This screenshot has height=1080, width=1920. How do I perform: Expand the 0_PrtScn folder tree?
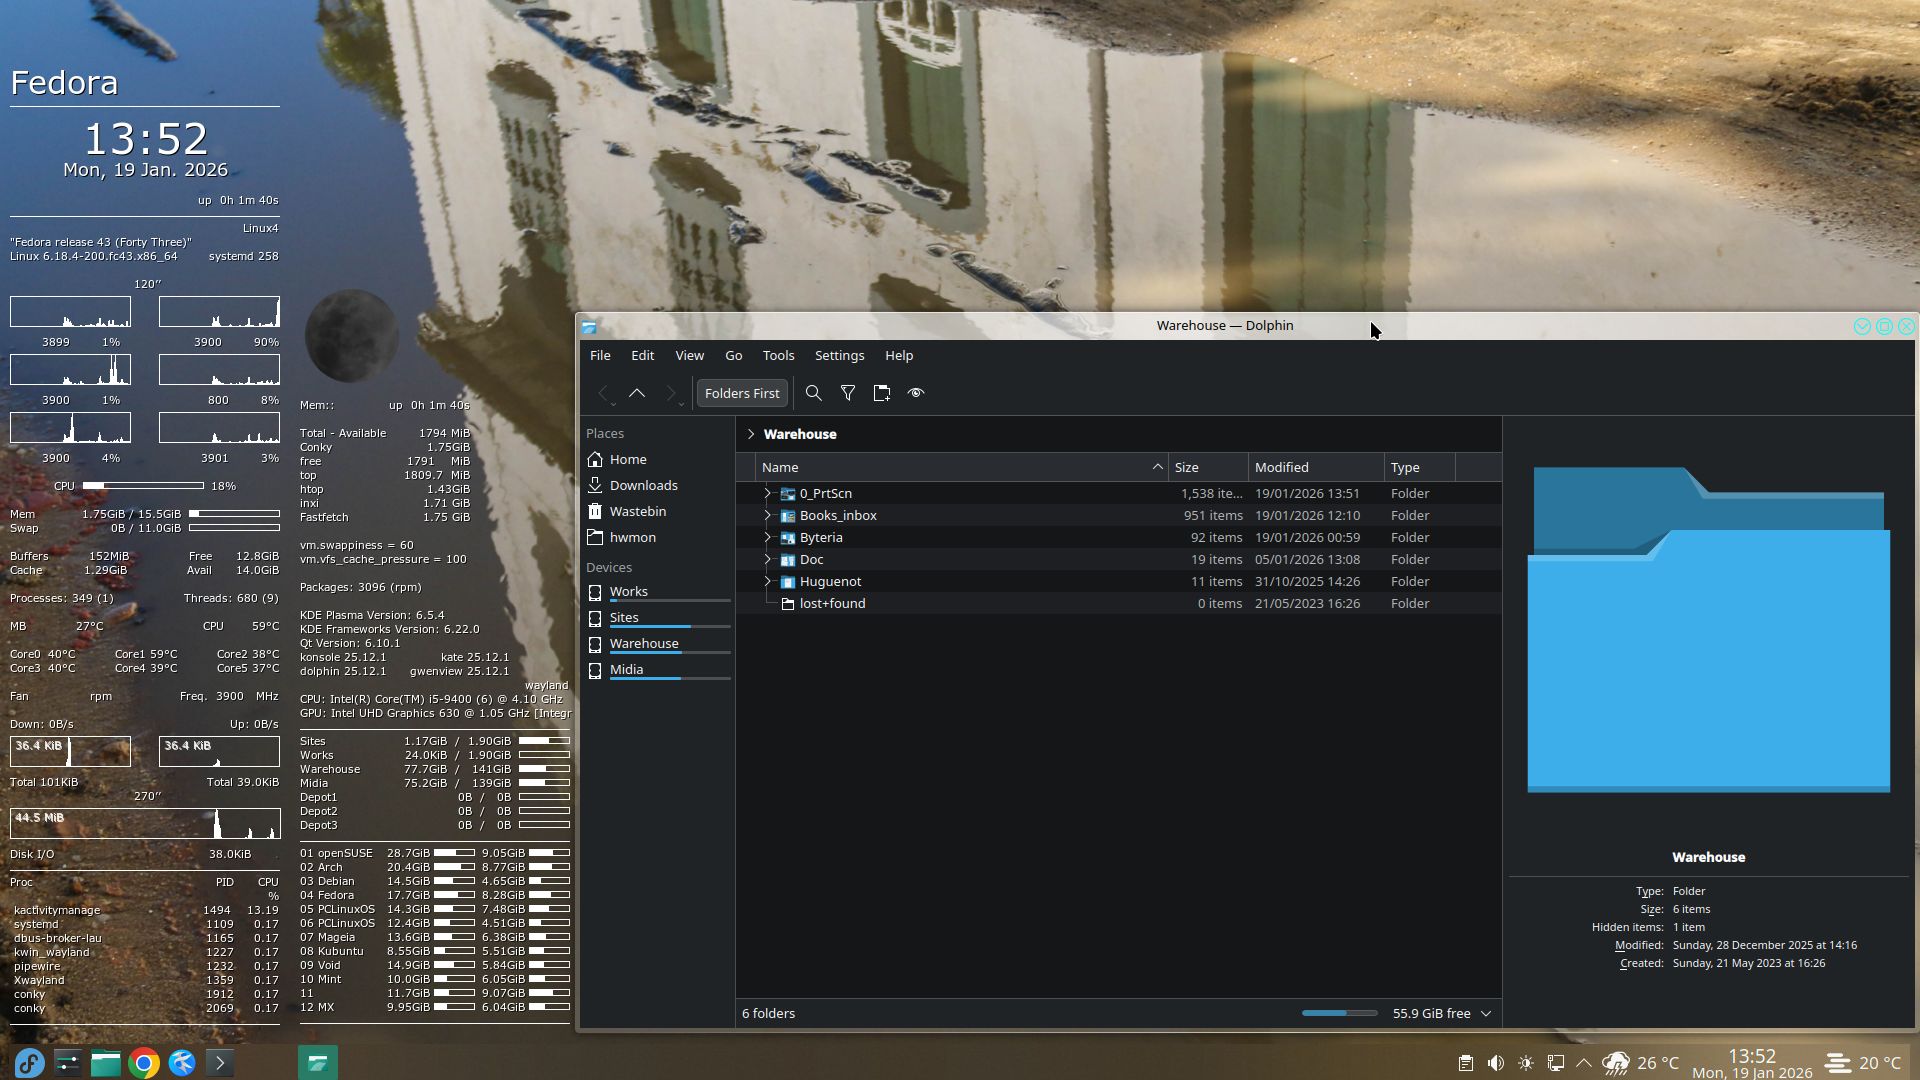(x=768, y=493)
